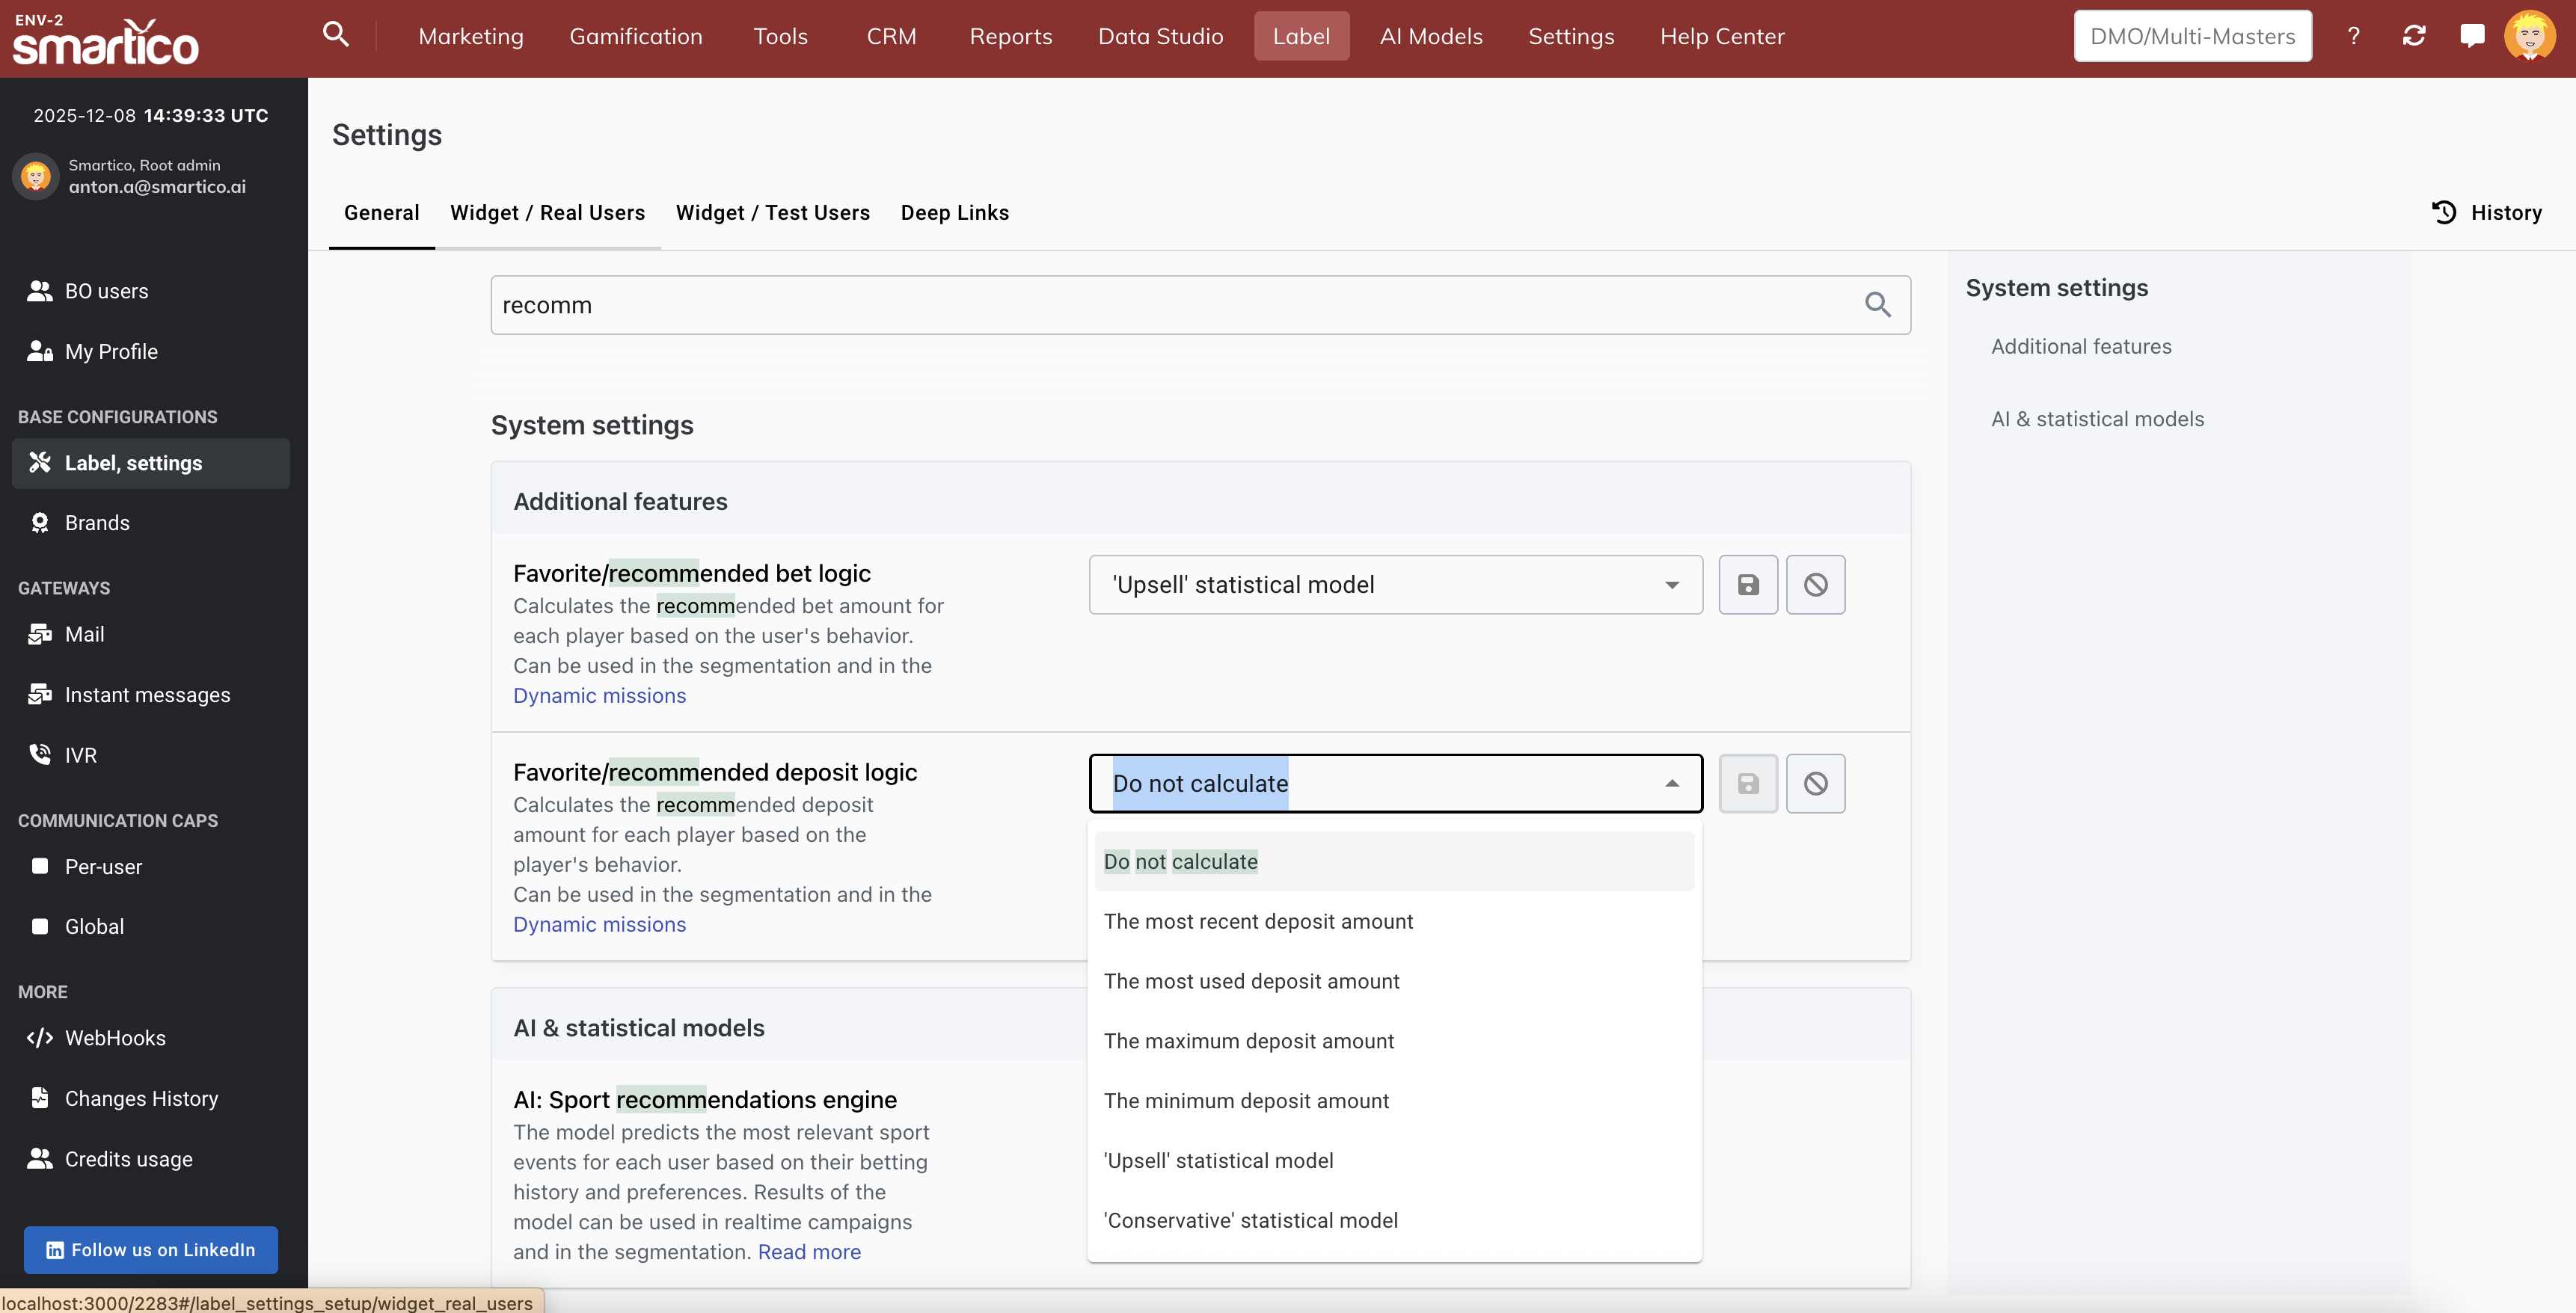Save the recommended bet logic setting
Screen dimensions: 2576x1313
coord(1747,585)
